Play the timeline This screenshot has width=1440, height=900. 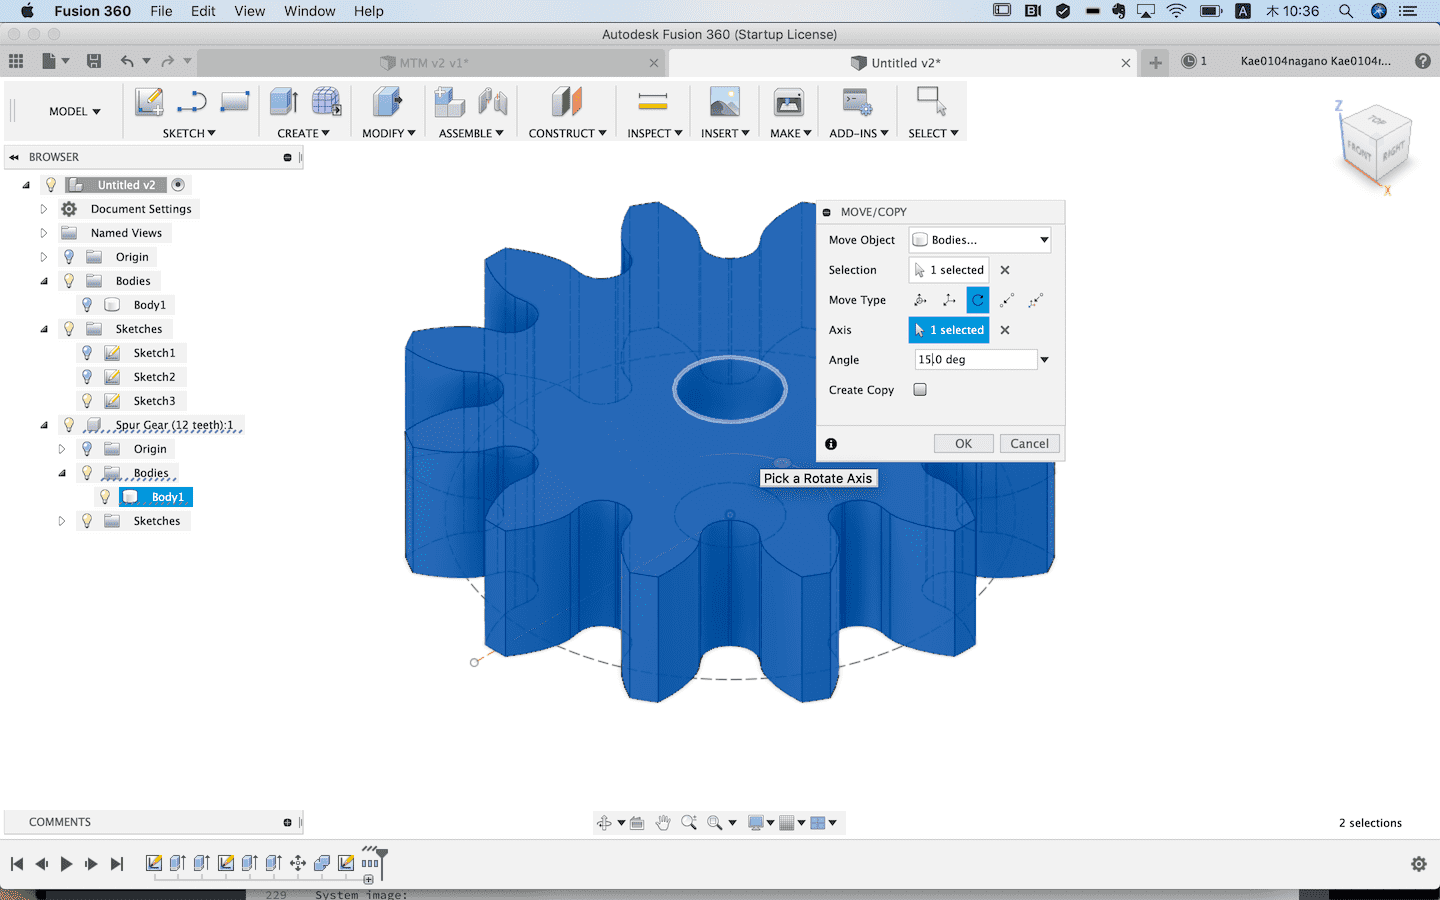66,864
